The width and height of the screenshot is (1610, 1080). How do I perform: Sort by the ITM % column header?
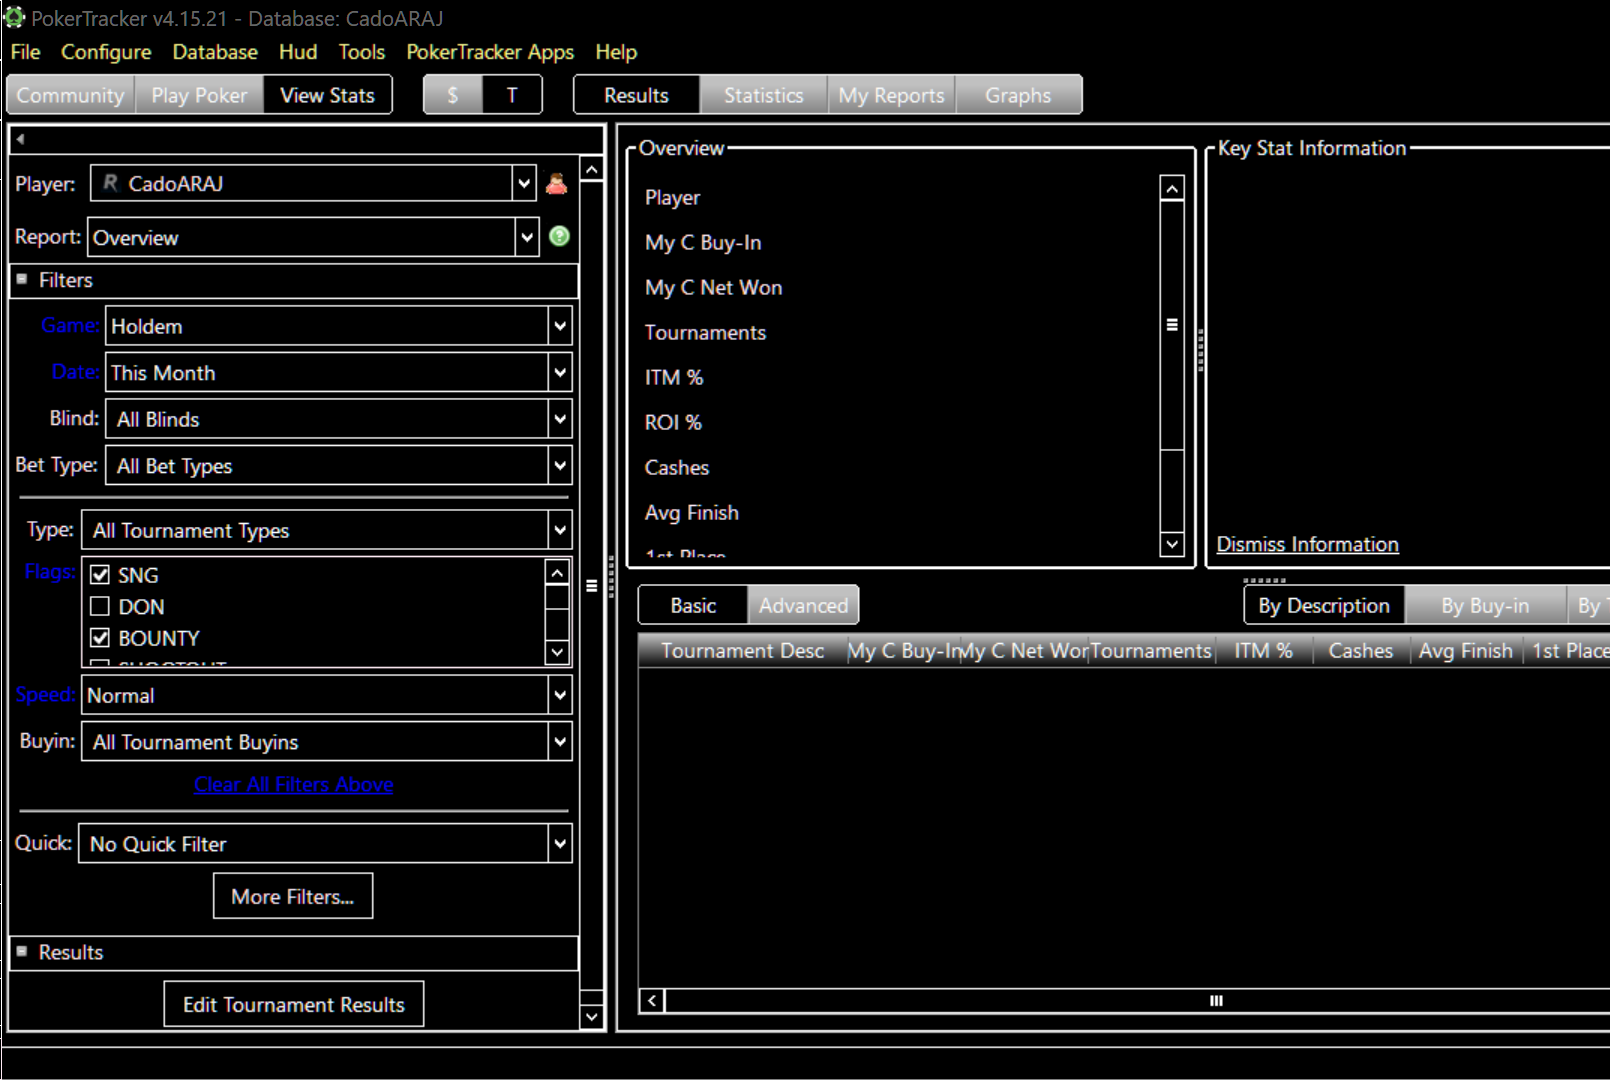(x=1263, y=651)
